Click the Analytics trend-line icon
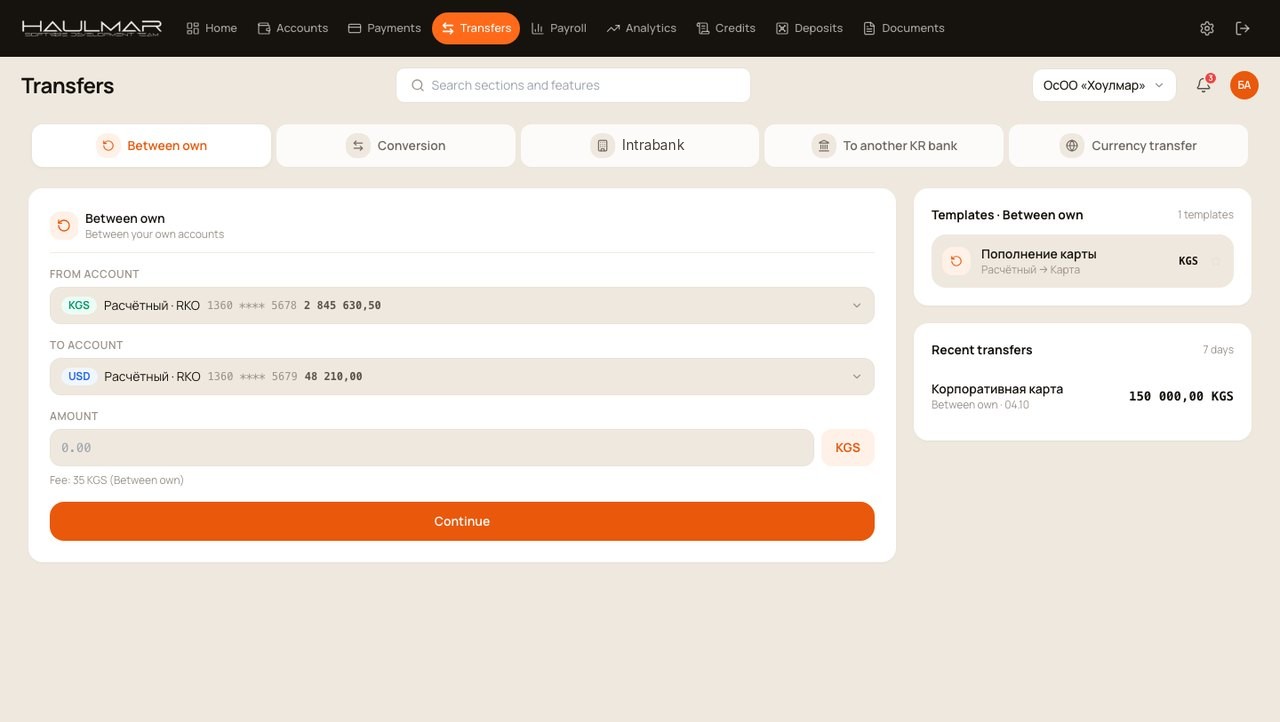1280x722 pixels. tap(613, 28)
